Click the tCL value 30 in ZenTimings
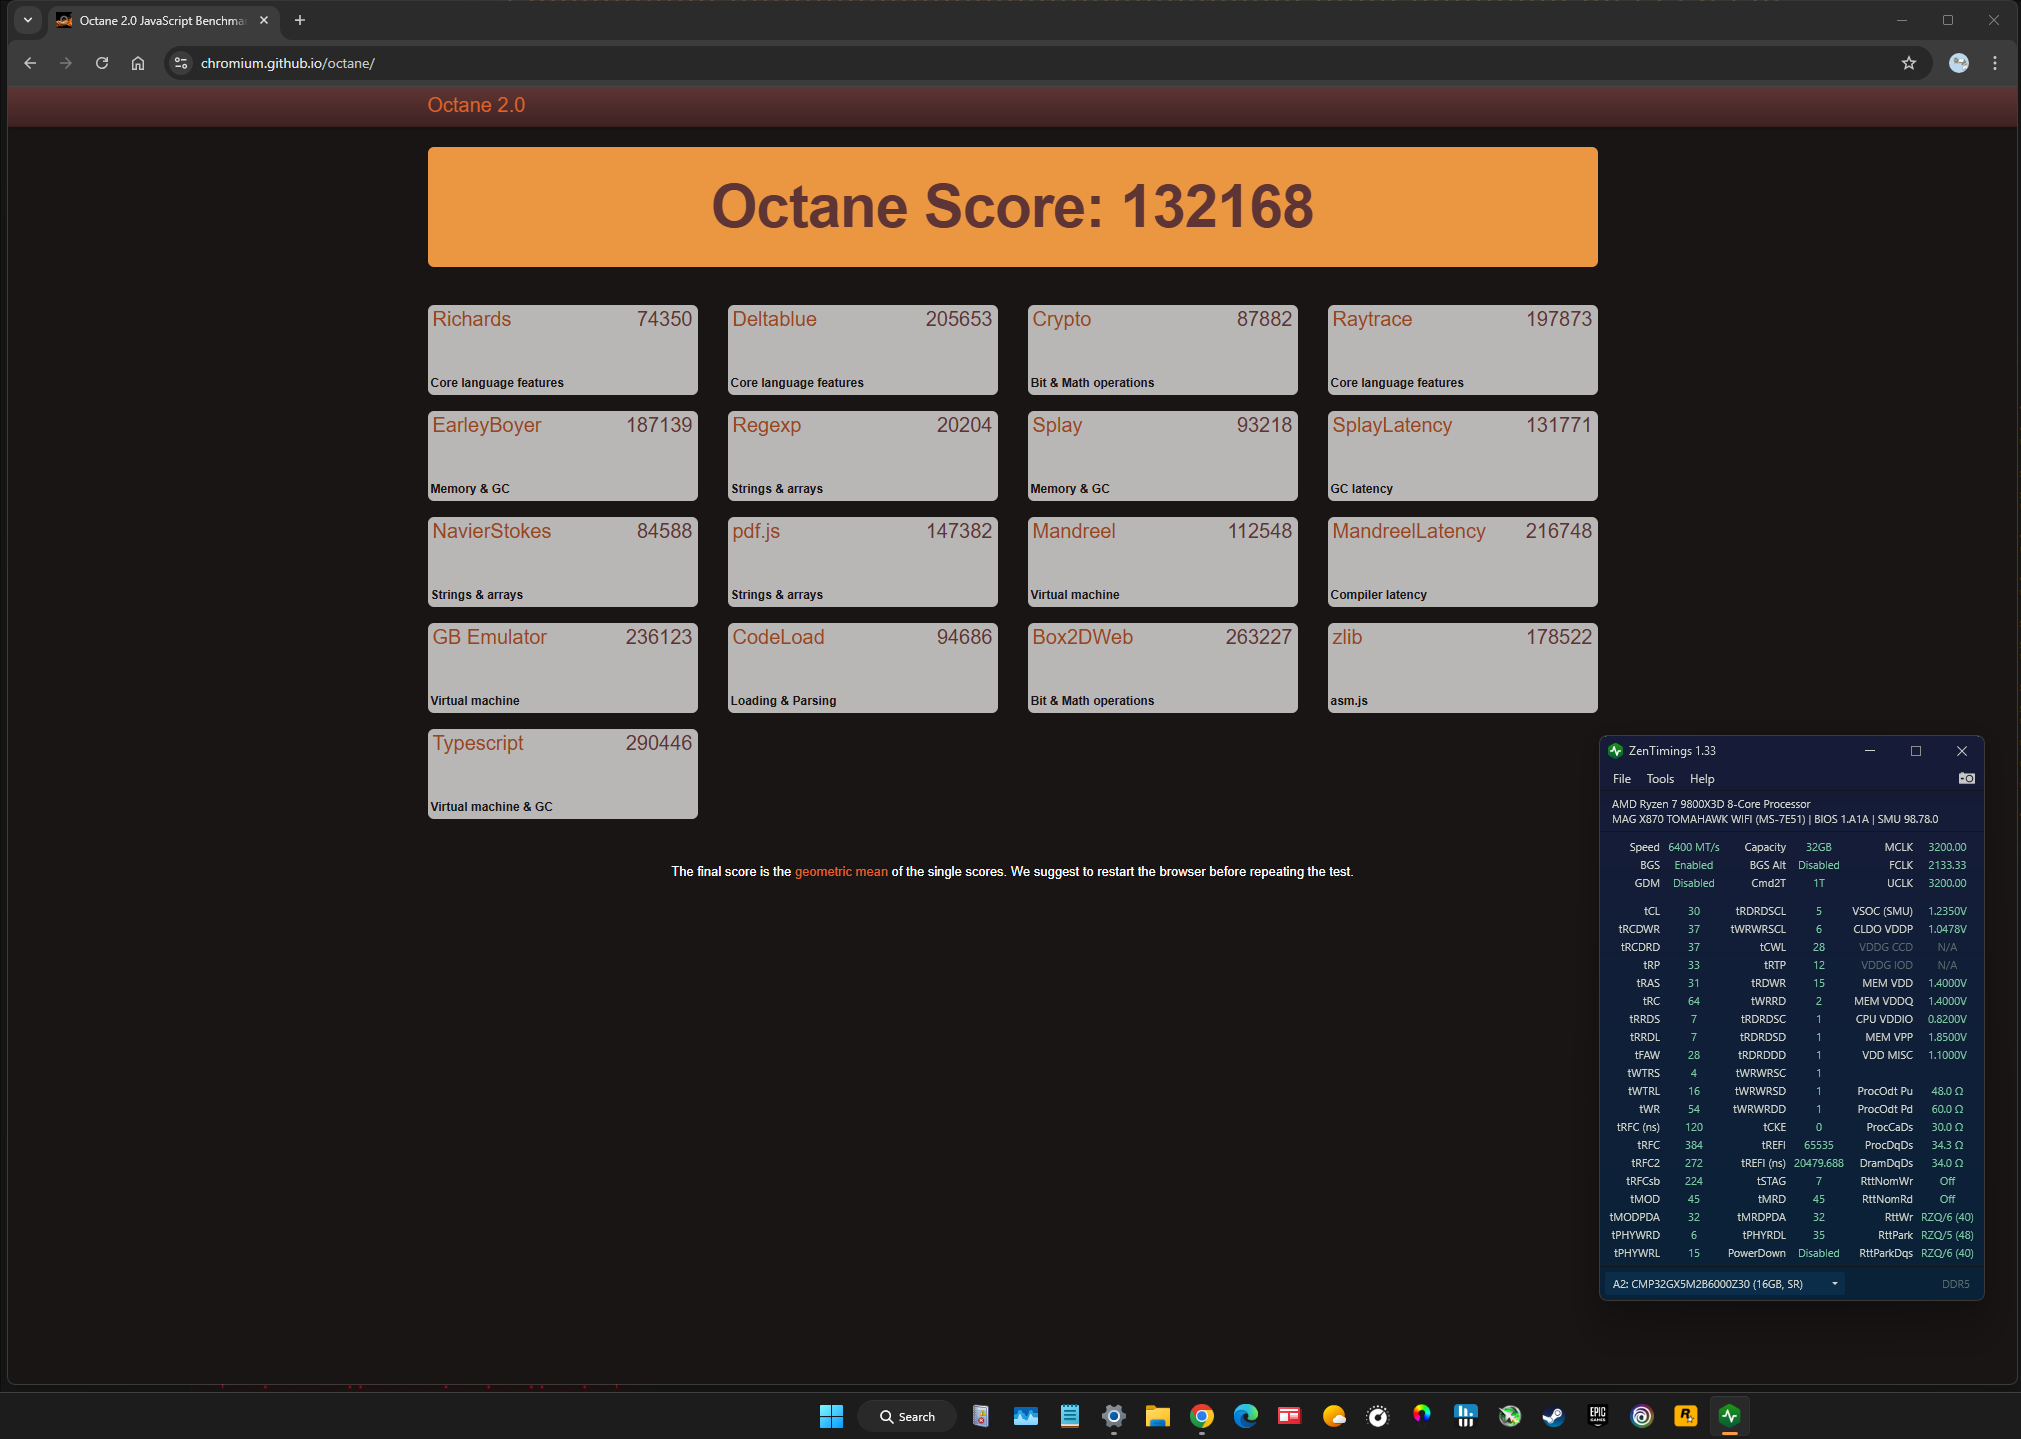The width and height of the screenshot is (2021, 1439). tap(1693, 911)
